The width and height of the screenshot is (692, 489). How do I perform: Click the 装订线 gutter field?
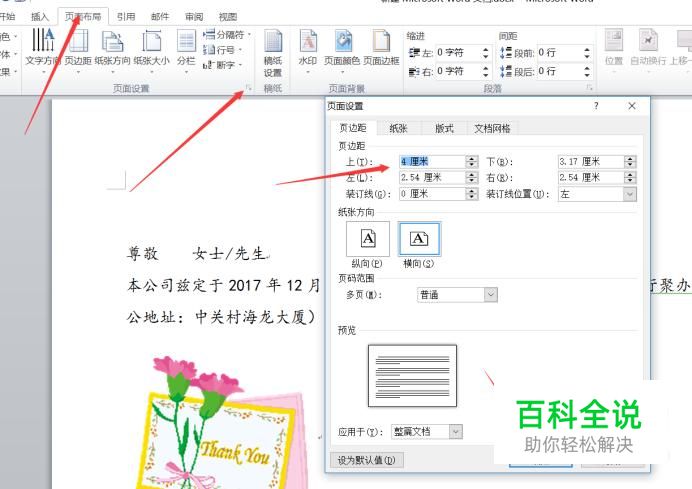point(432,194)
